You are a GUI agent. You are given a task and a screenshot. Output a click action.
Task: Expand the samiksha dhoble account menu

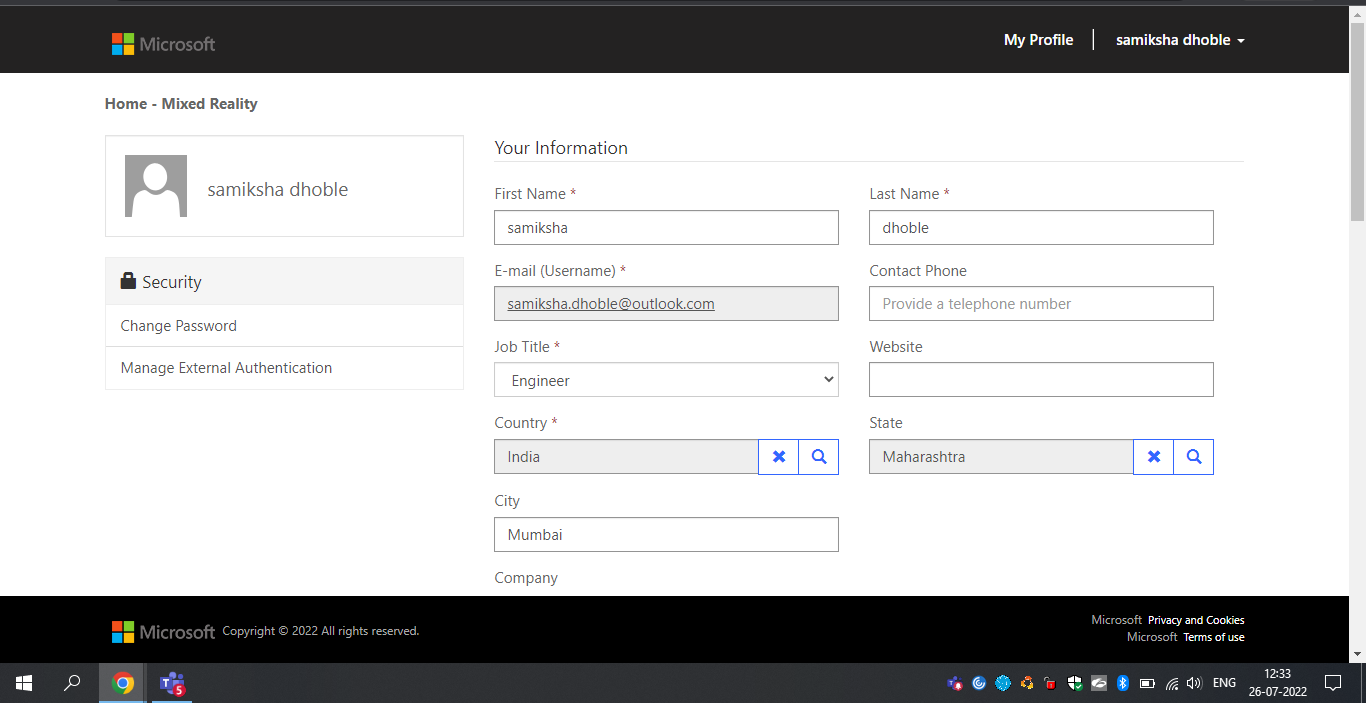(x=1180, y=40)
